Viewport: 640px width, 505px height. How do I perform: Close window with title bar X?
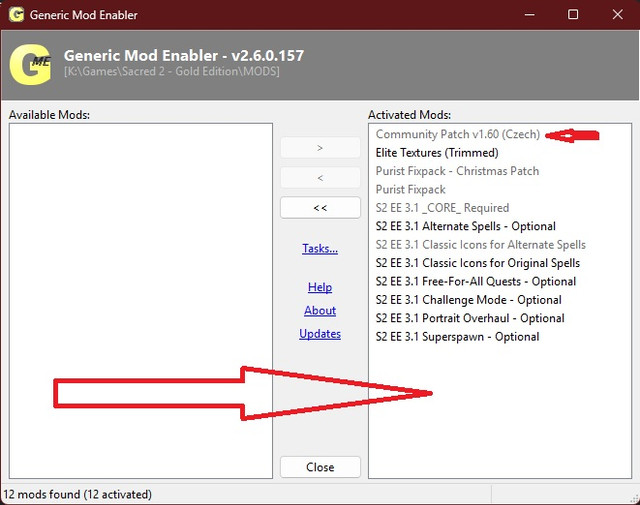point(618,15)
